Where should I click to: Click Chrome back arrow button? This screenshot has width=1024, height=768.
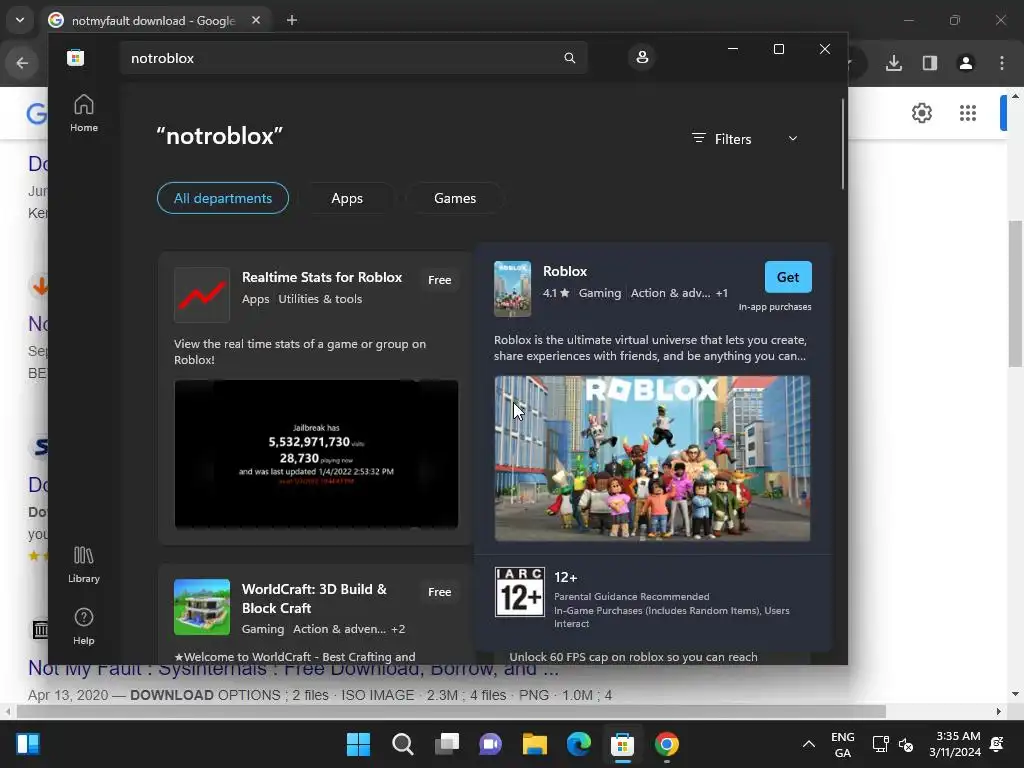(x=22, y=63)
